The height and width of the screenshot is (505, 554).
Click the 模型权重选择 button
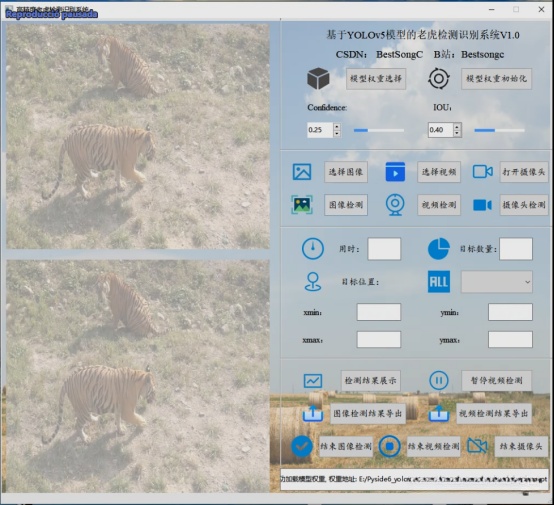376,78
